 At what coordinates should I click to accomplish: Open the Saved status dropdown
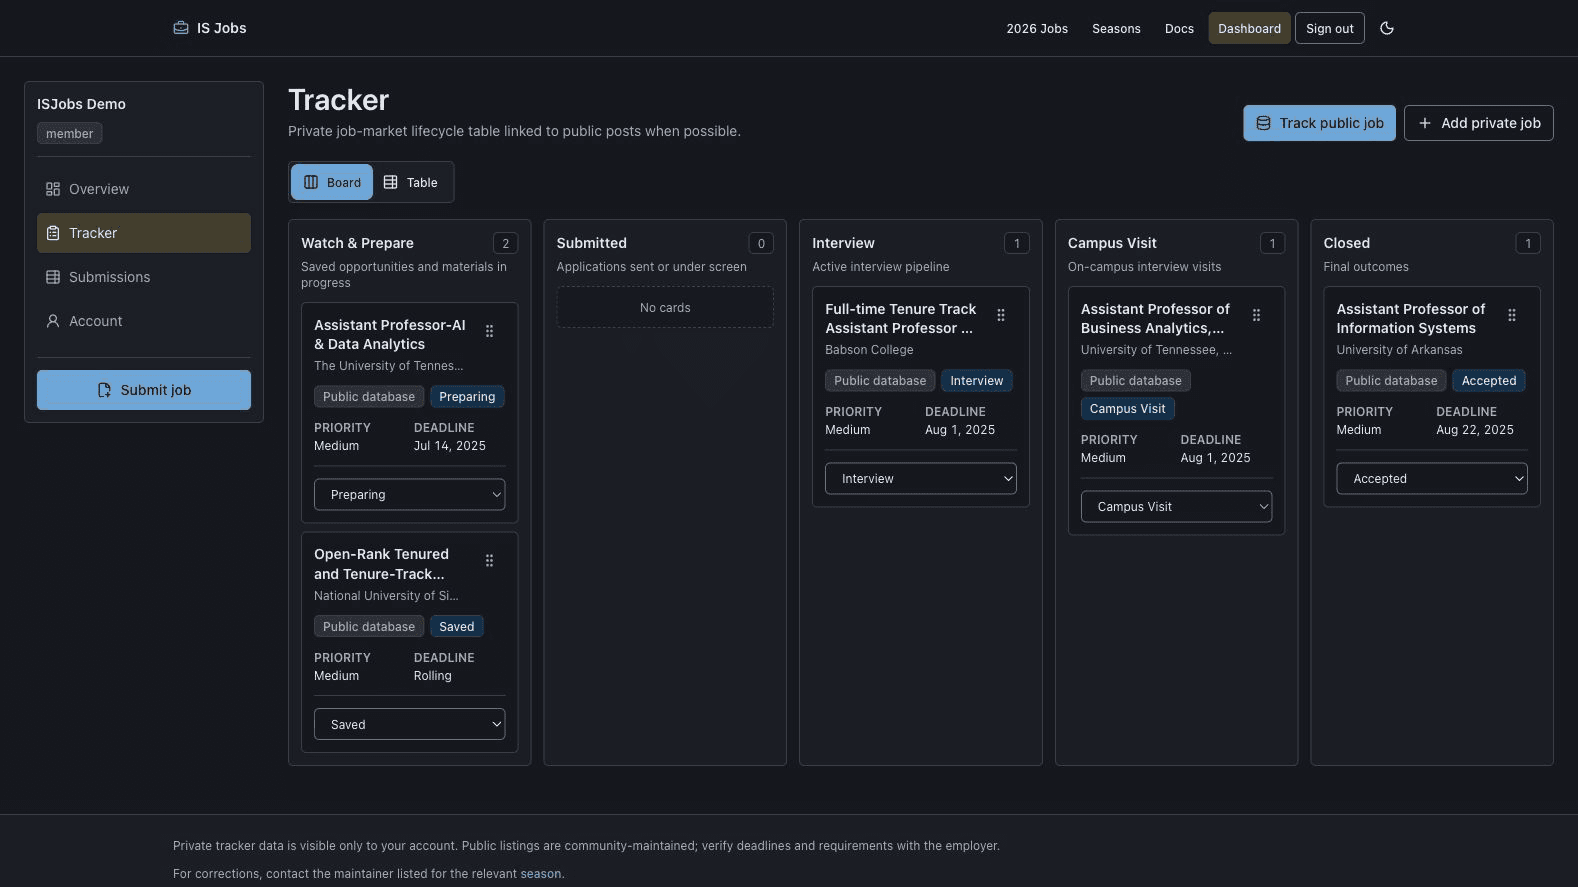tap(409, 724)
